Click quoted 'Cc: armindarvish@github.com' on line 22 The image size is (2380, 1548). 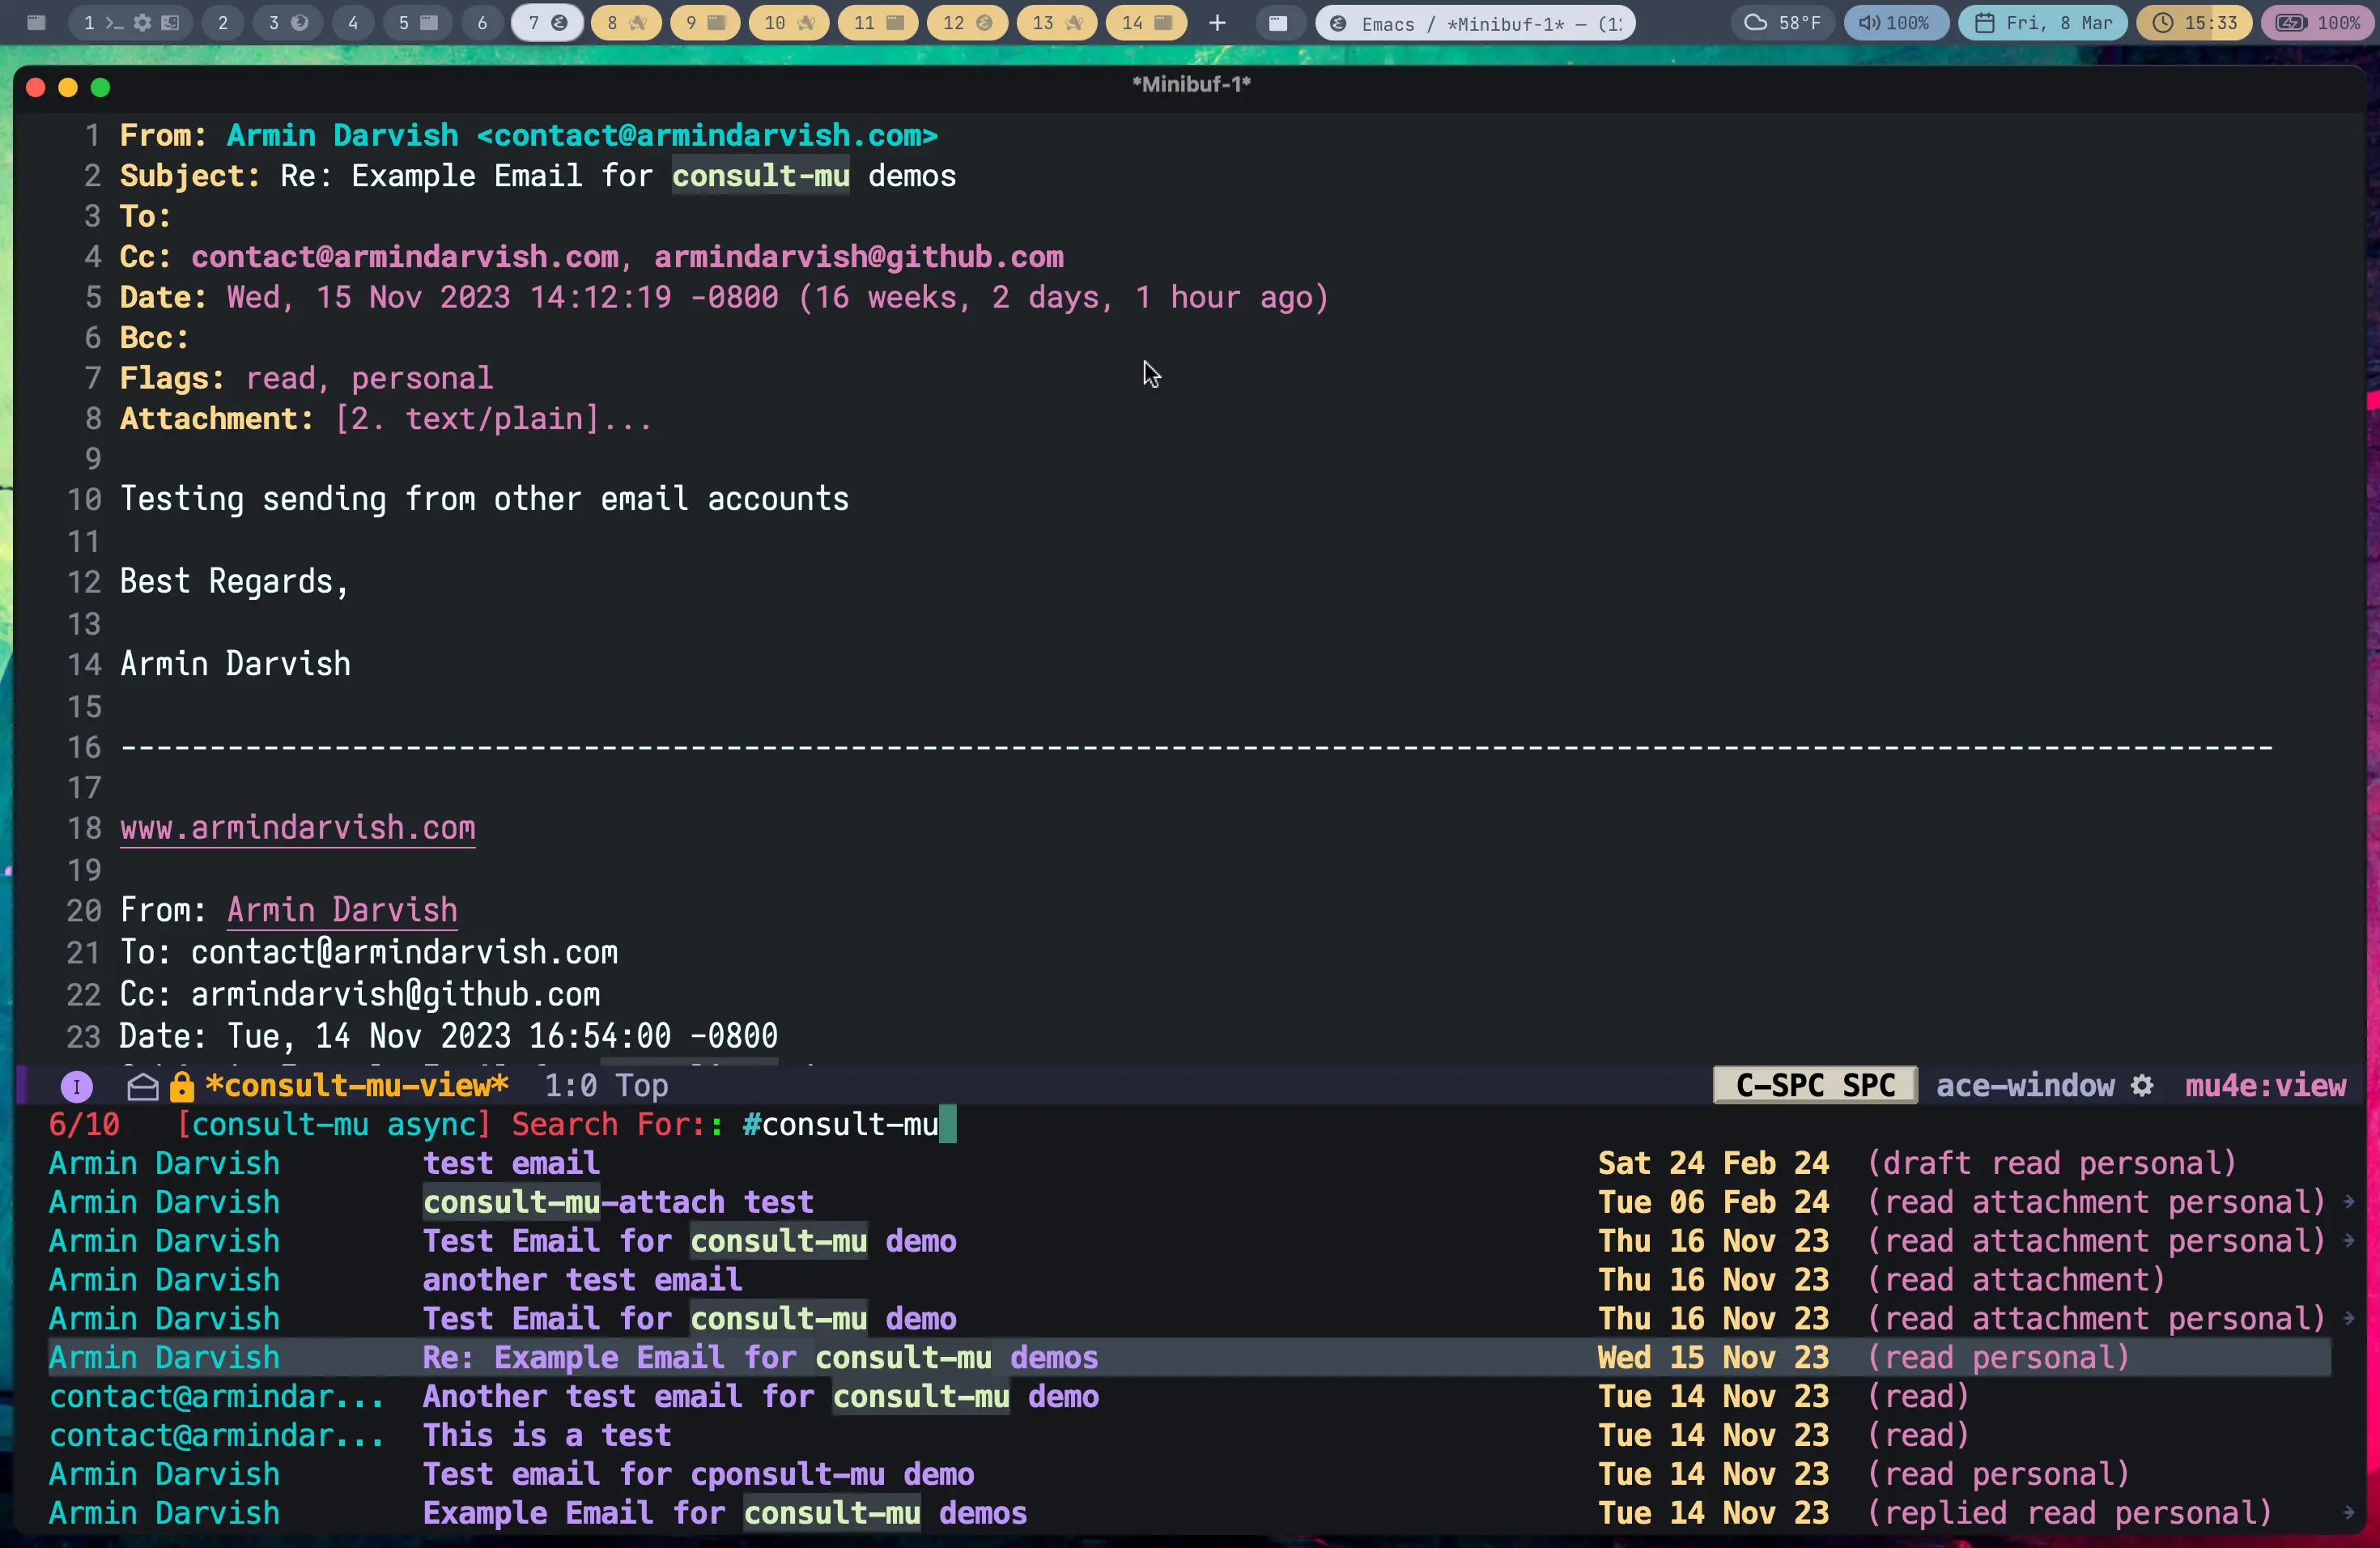[x=360, y=994]
